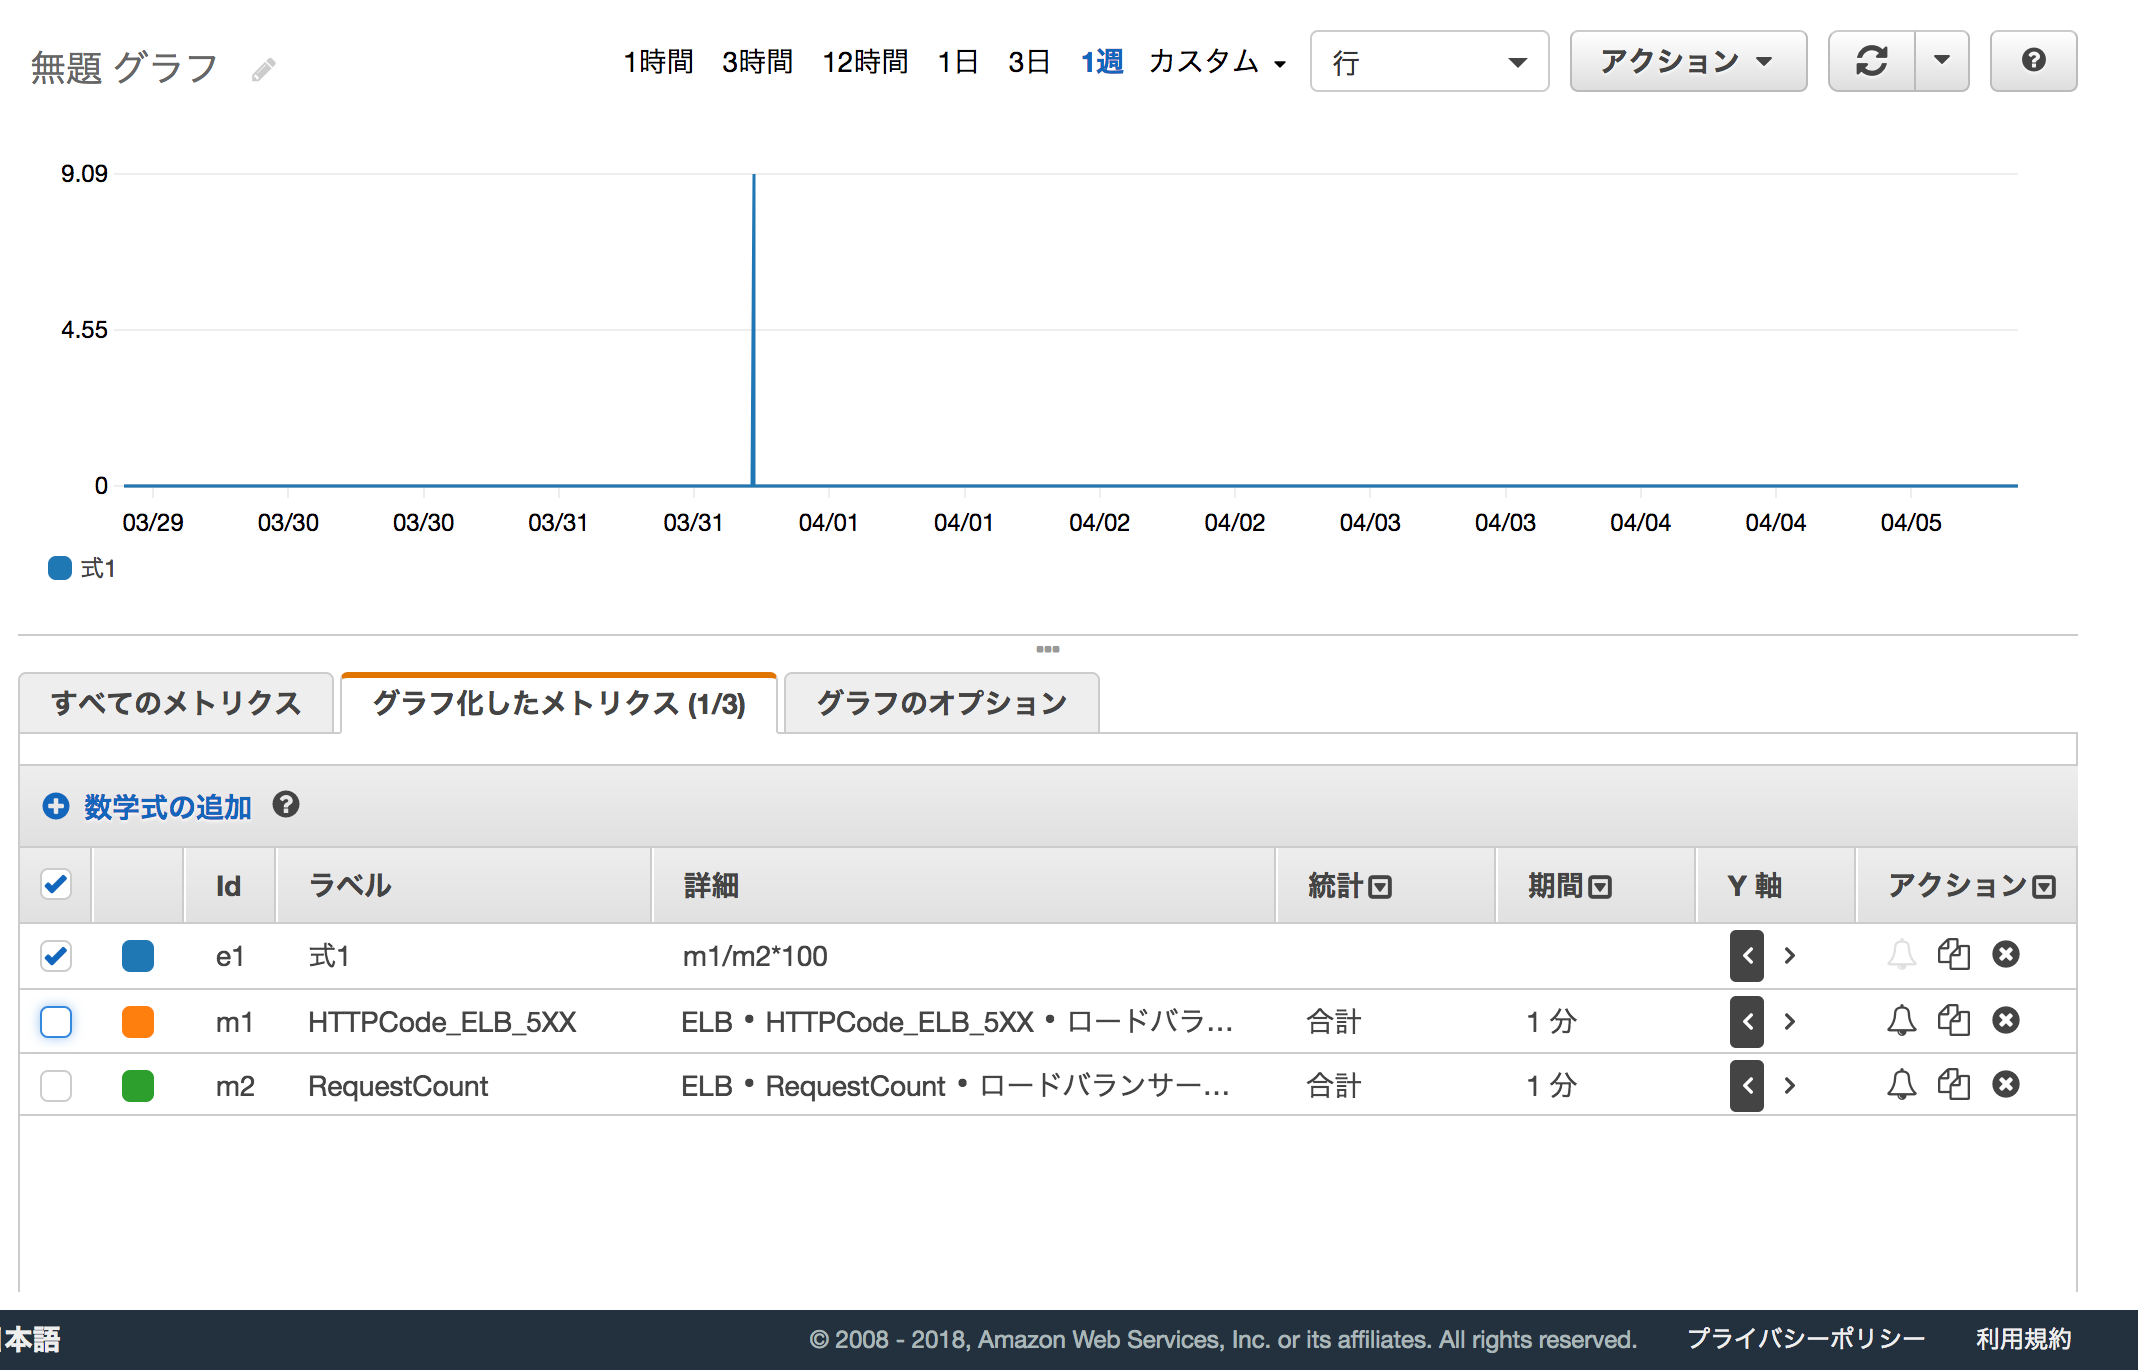Screen dimensions: 2138x1370
Task: Open the アクション column header dropdown
Action: click(2044, 887)
